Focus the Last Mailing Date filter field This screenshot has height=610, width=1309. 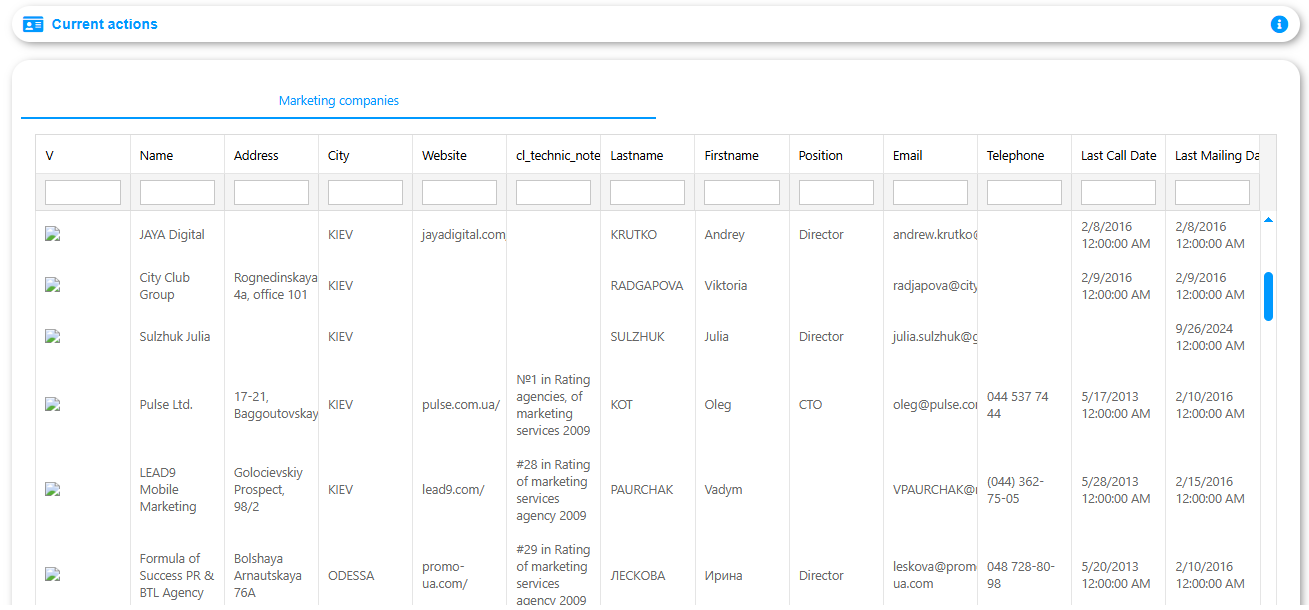pos(1212,192)
